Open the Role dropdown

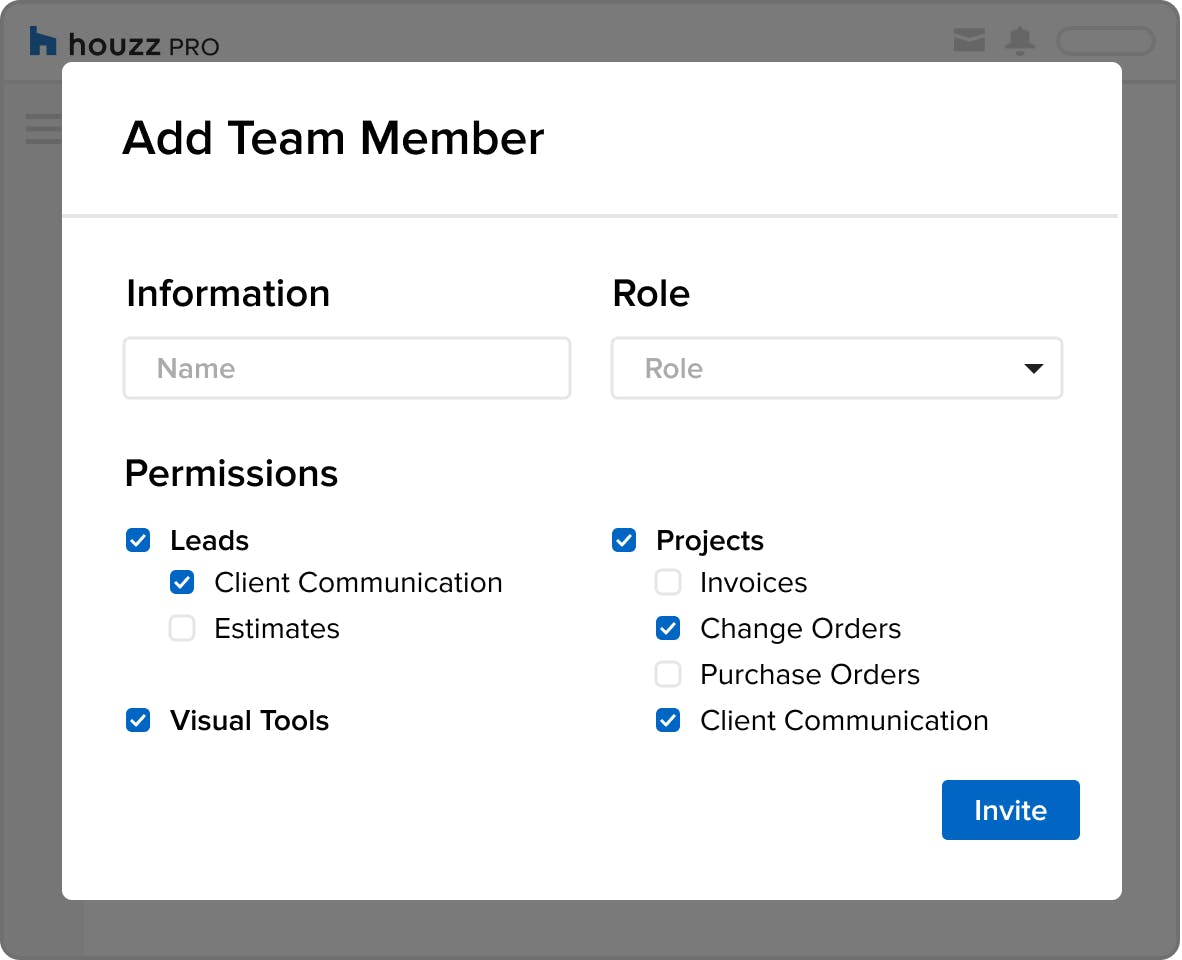click(837, 368)
